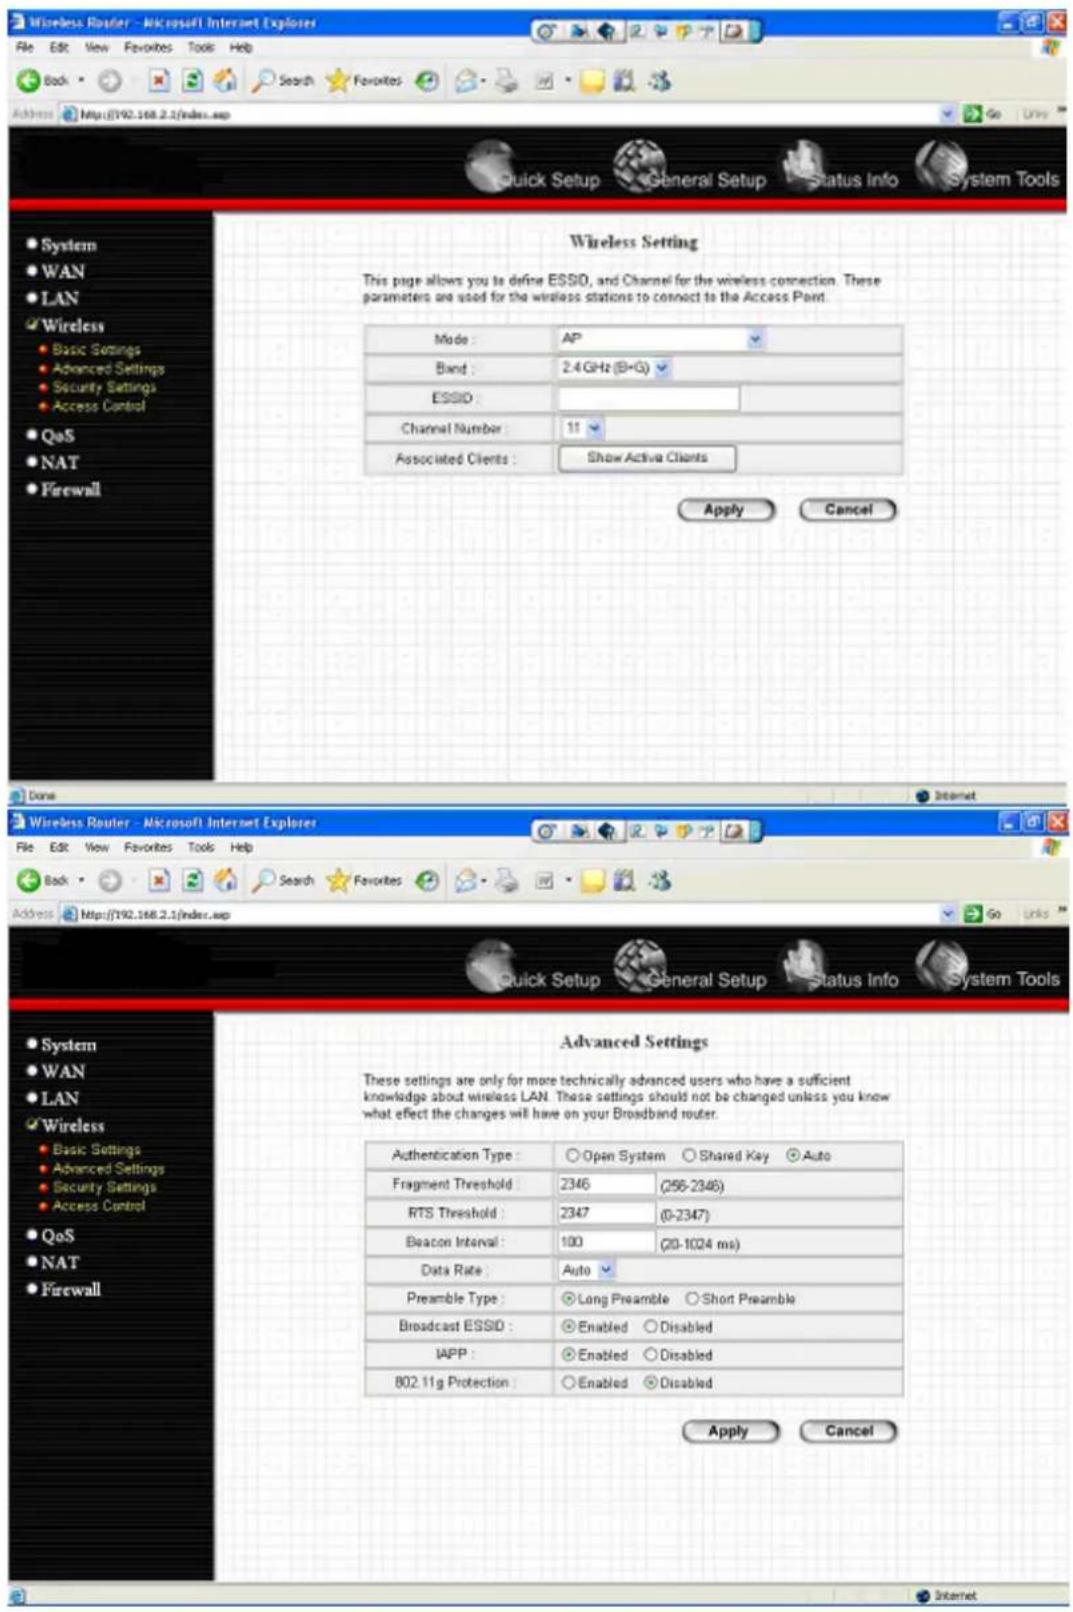Click History icon in upper window toolbar
The image size is (1073, 1612).
click(x=427, y=81)
